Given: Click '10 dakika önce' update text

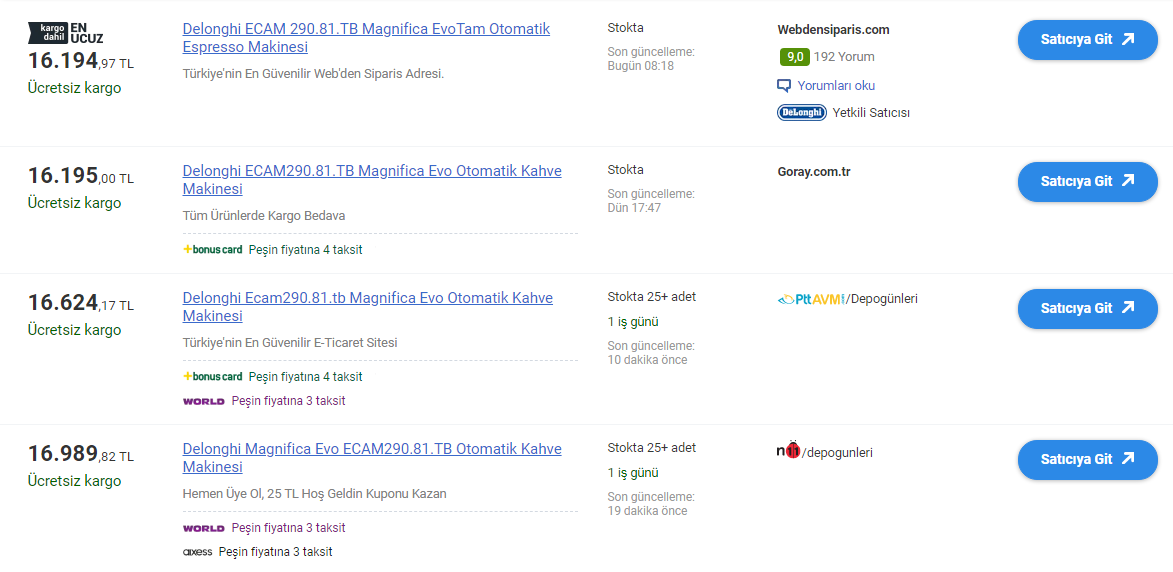Looking at the screenshot, I should pos(647,360).
